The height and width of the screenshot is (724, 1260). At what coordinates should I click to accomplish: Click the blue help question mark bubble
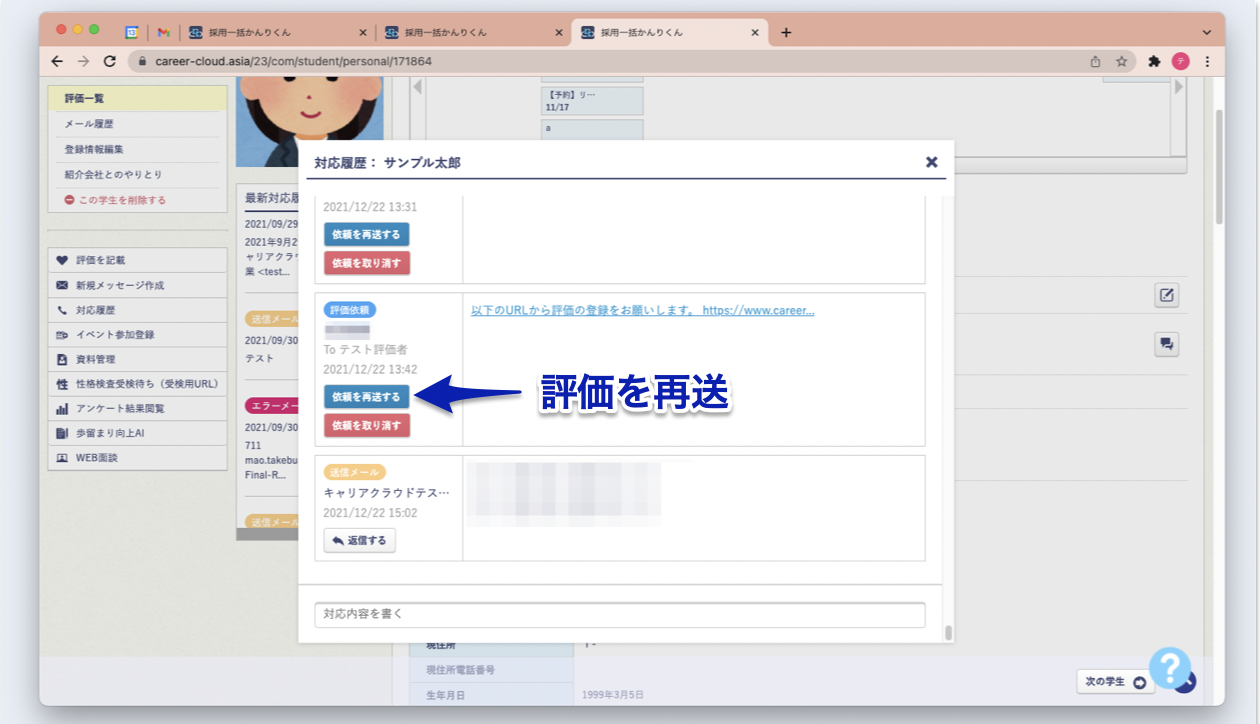click(1169, 667)
